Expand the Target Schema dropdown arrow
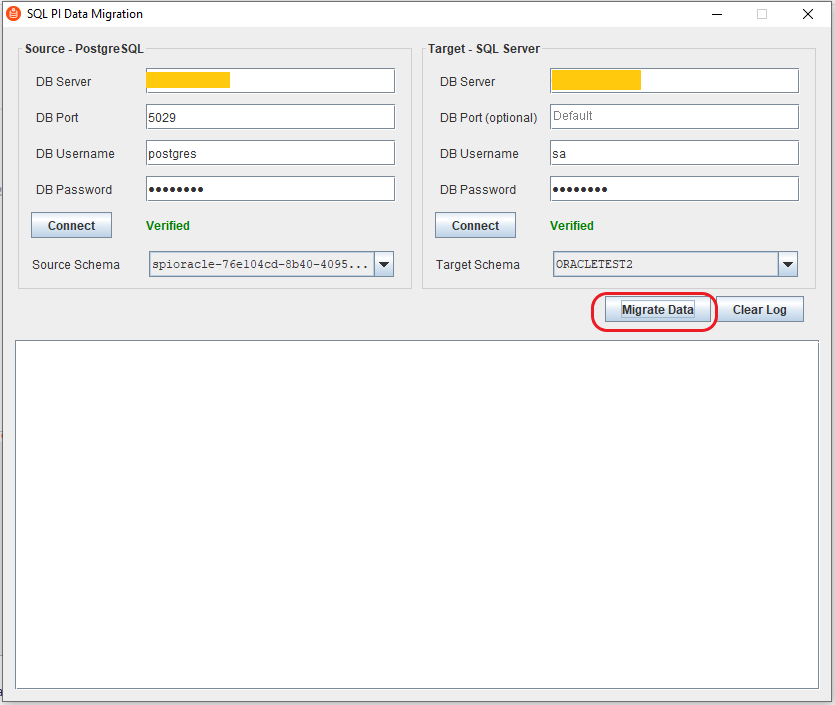The width and height of the screenshot is (835, 705). (788, 264)
